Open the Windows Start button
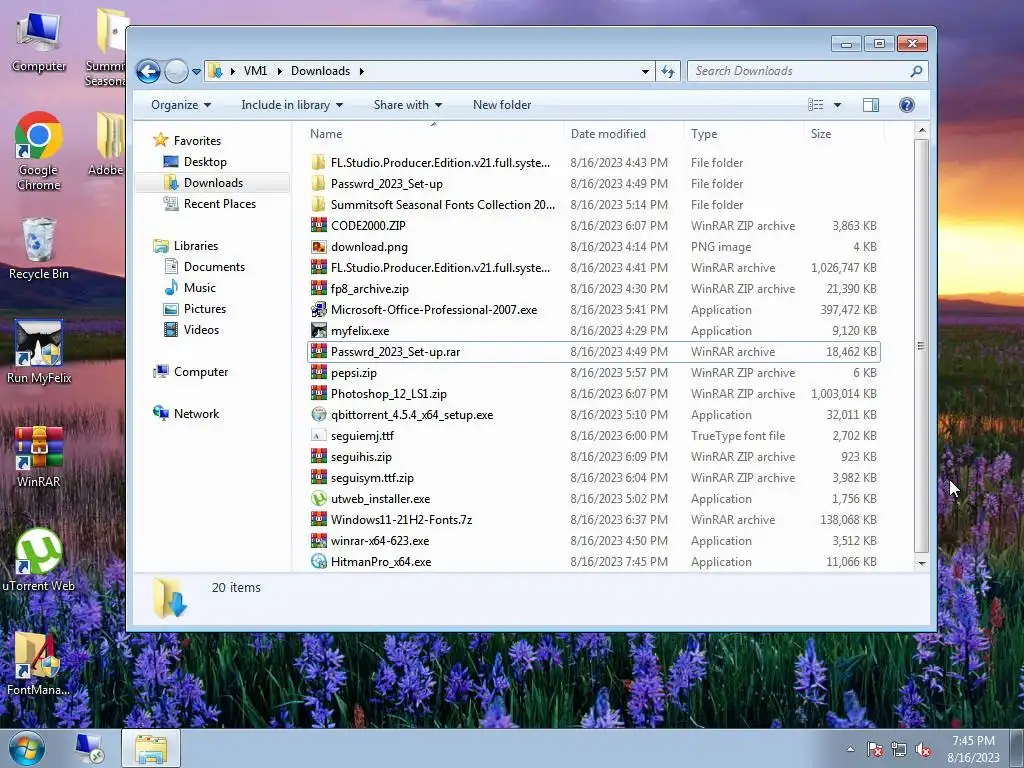The width and height of the screenshot is (1024, 768). coord(26,748)
